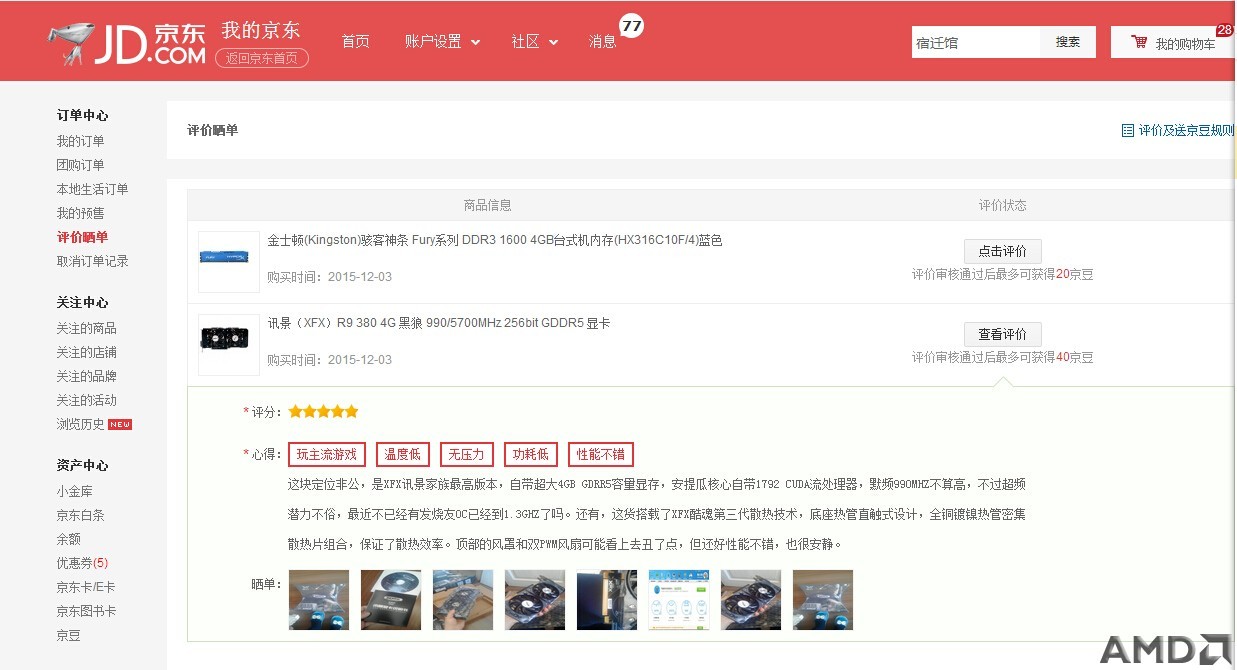Open the Kingston Fury DDR3 product title
This screenshot has width=1237, height=670.
point(494,240)
